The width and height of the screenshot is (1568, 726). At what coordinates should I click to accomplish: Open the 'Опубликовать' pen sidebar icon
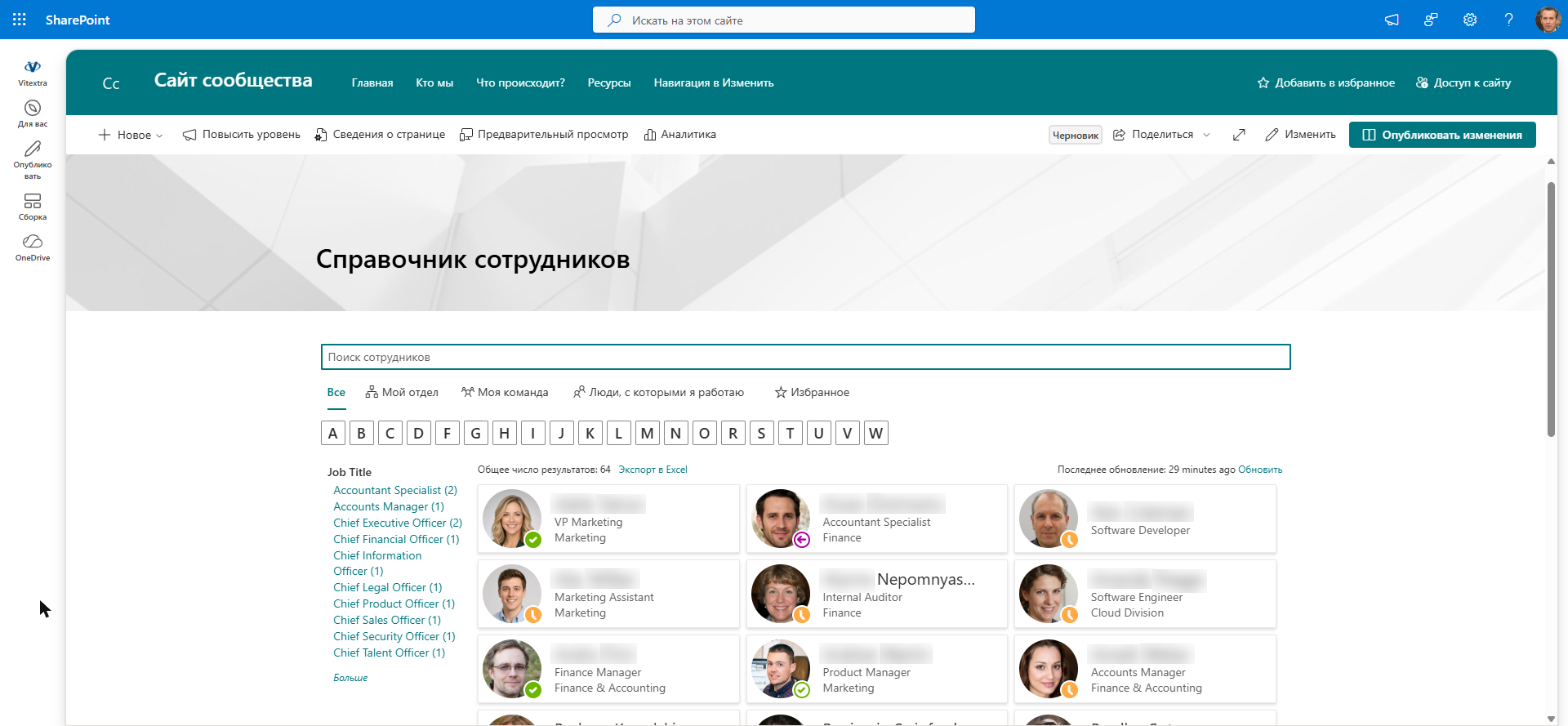(x=32, y=160)
